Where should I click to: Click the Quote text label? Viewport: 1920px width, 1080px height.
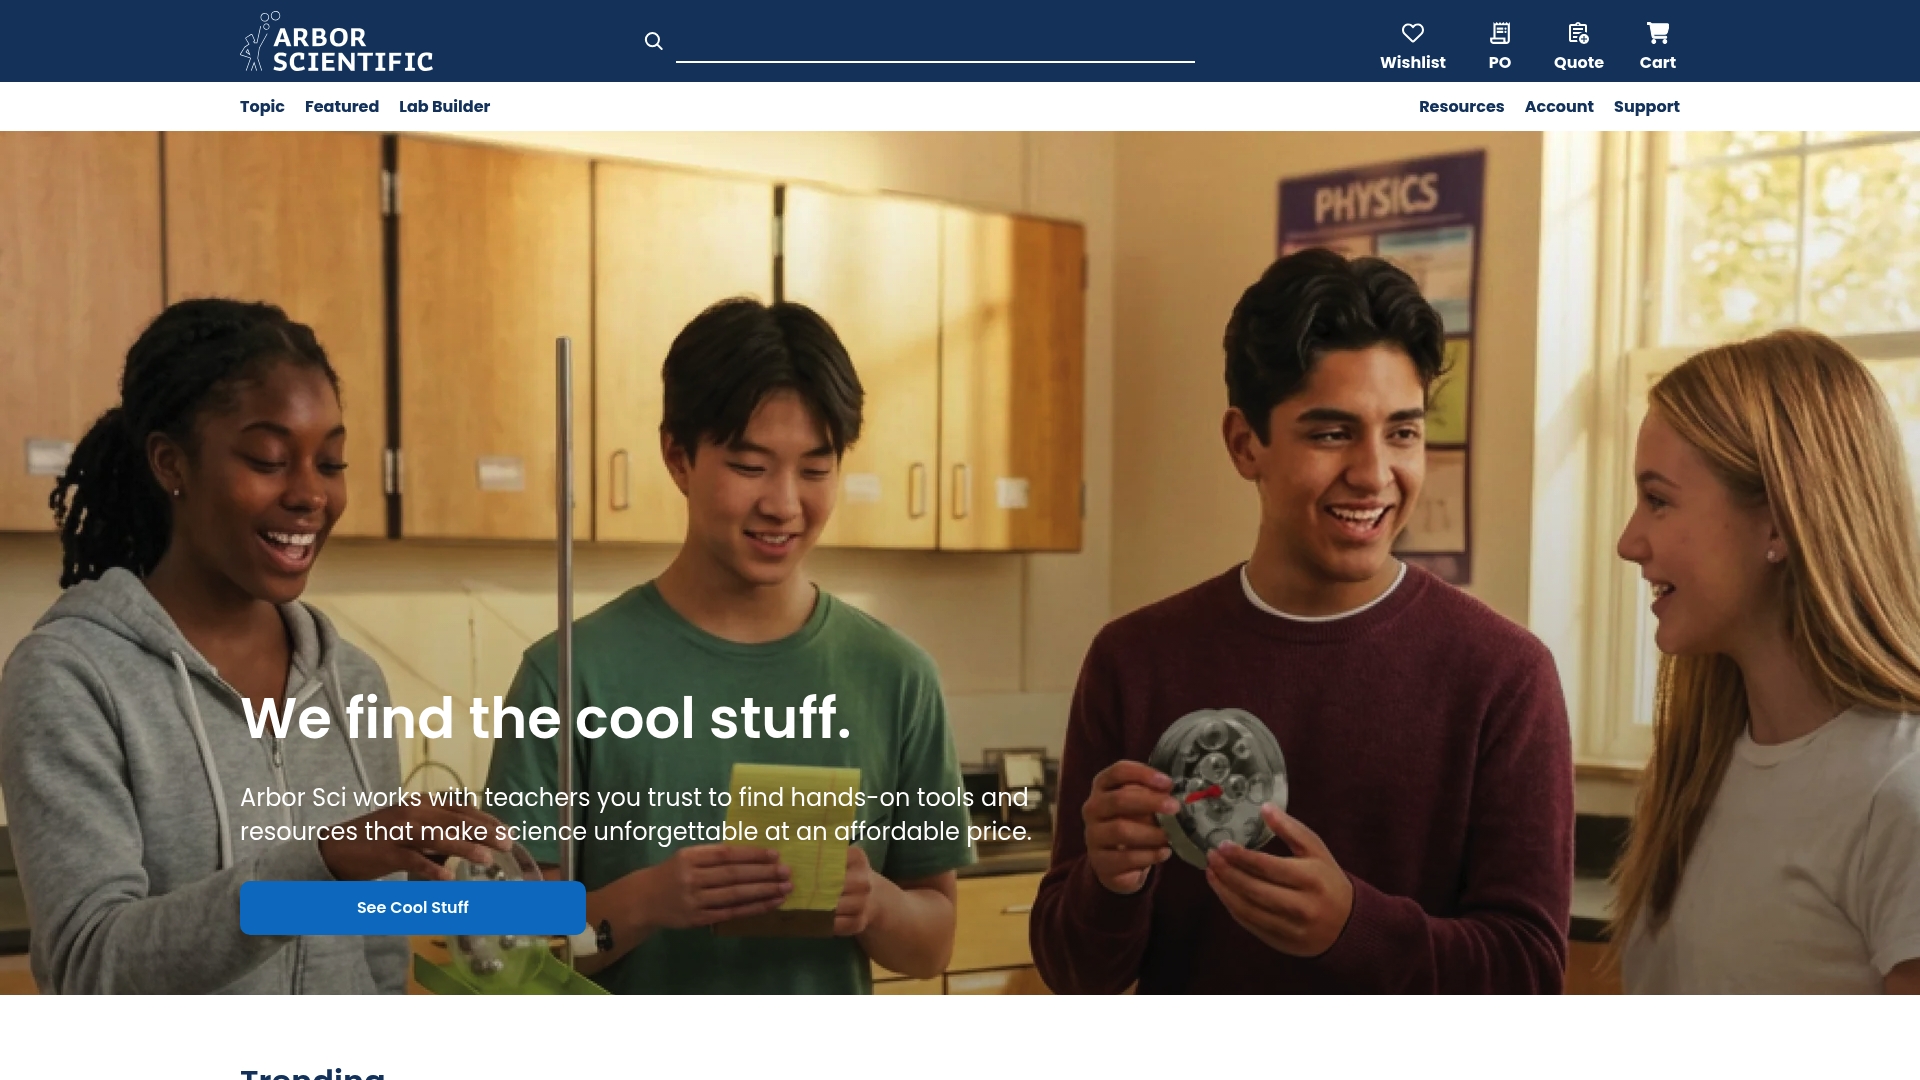(1579, 62)
